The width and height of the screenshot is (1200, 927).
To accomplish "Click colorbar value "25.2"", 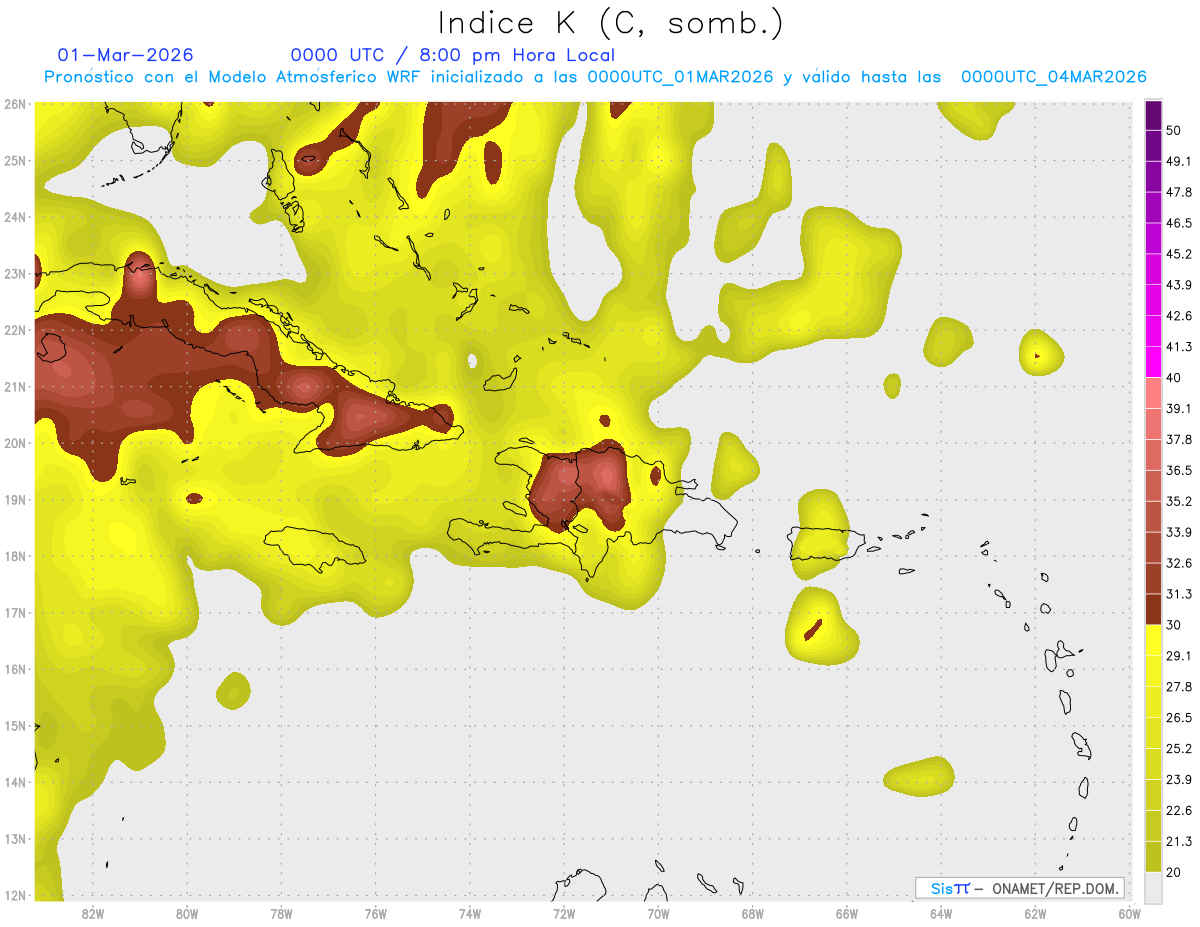I will pos(1179,749).
